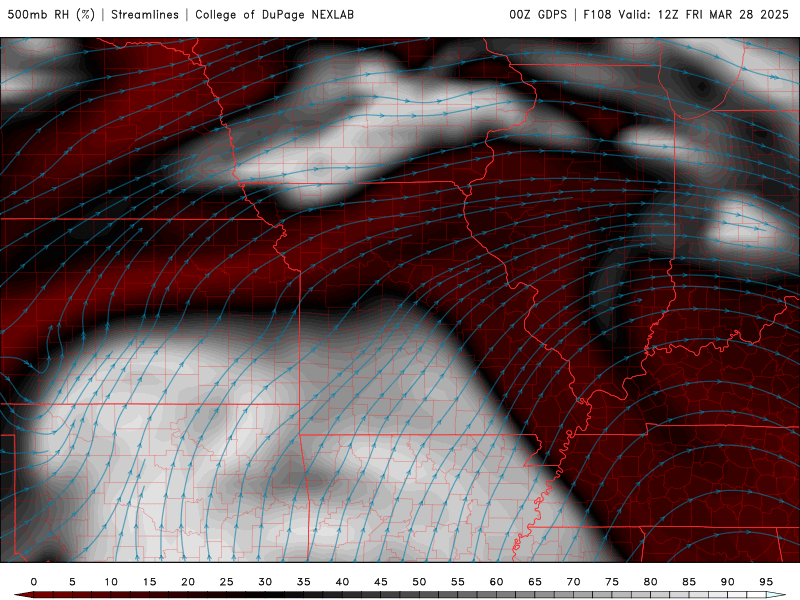This screenshot has height=600, width=800.
Task: Click the 'Streamlines' label in header
Action: point(145,15)
